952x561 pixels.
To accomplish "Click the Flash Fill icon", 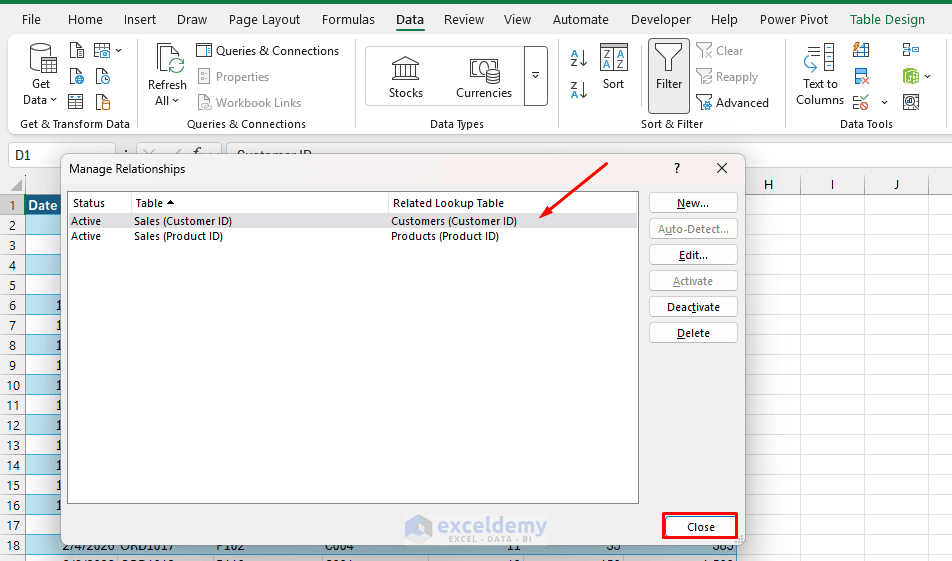I will pos(861,50).
